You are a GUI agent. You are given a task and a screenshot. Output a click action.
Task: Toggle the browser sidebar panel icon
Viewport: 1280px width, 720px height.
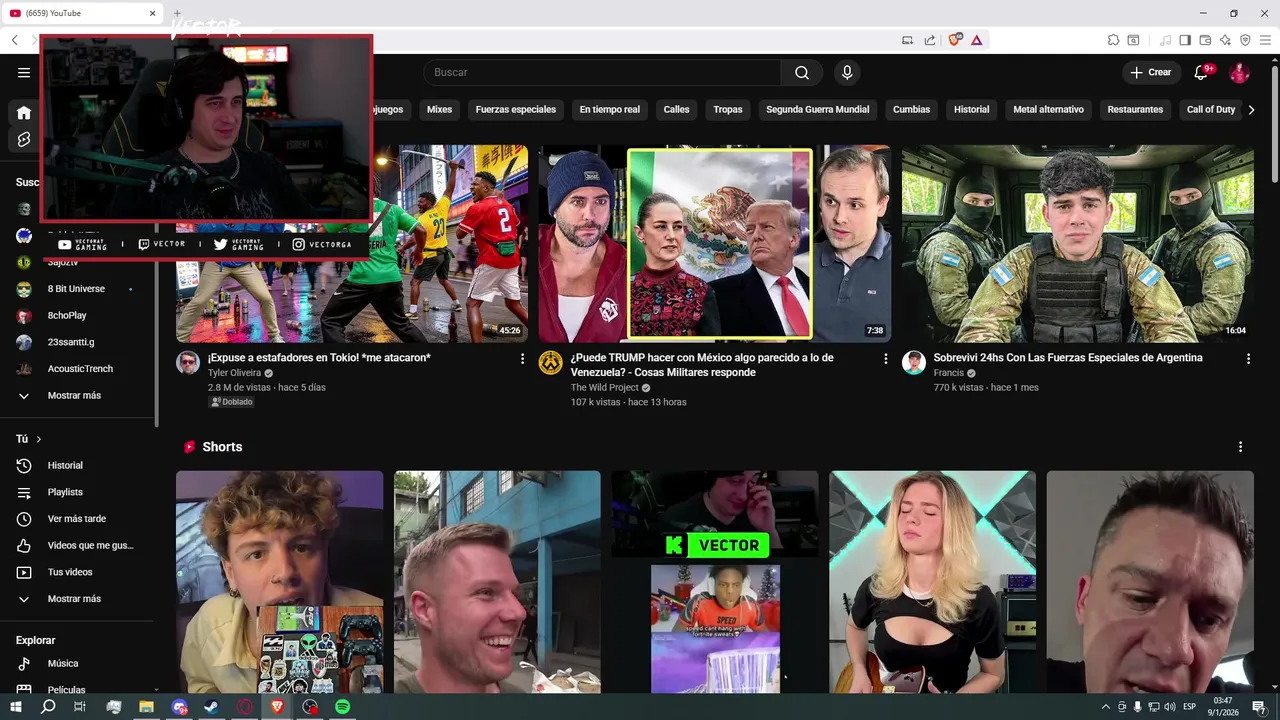1185,40
